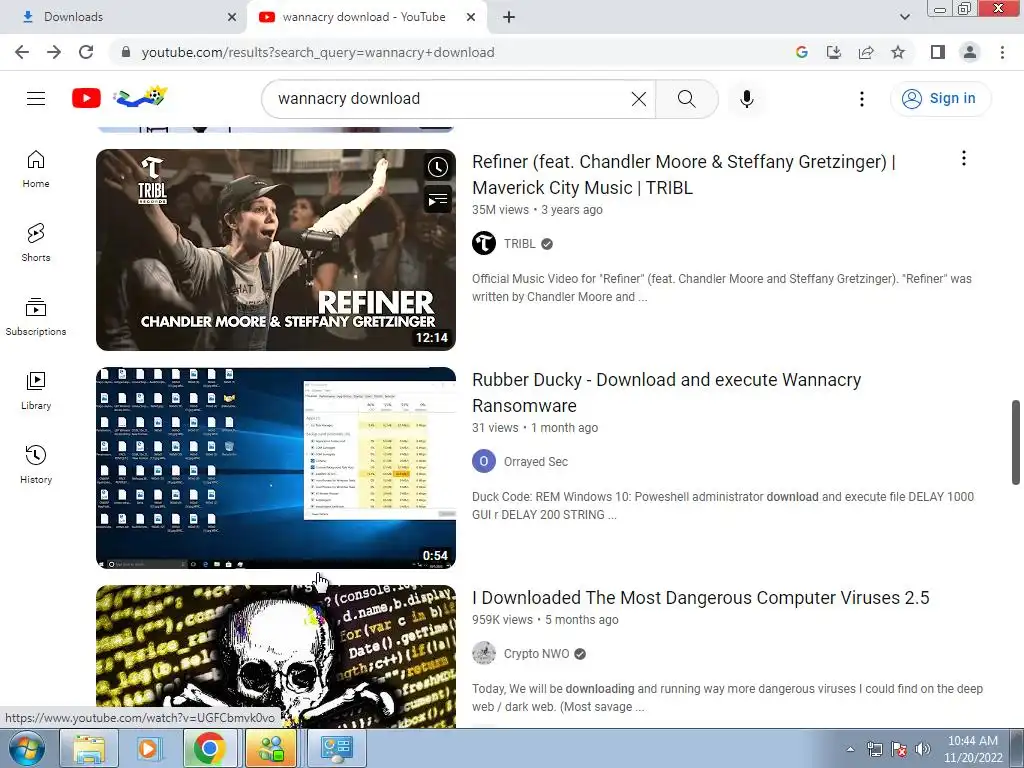Screen dimensions: 1024x768
Task: Open the Chrome profile avatar
Action: pyautogui.click(x=970, y=52)
